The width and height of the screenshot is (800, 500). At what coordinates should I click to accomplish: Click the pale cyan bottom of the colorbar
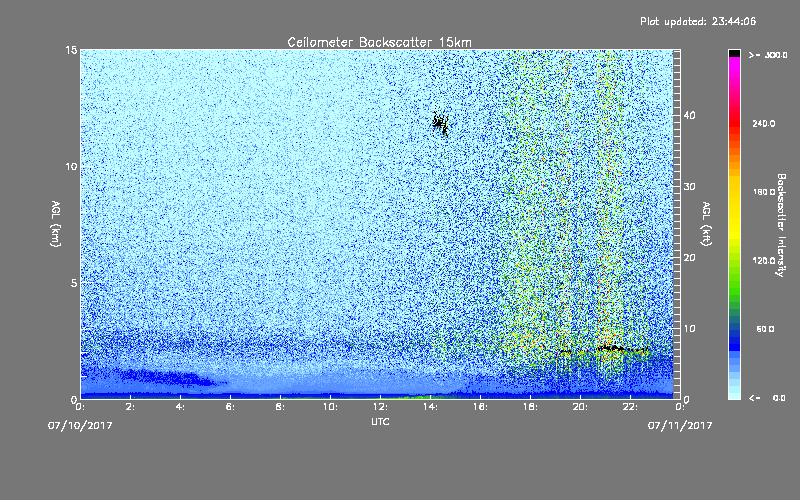click(x=734, y=390)
